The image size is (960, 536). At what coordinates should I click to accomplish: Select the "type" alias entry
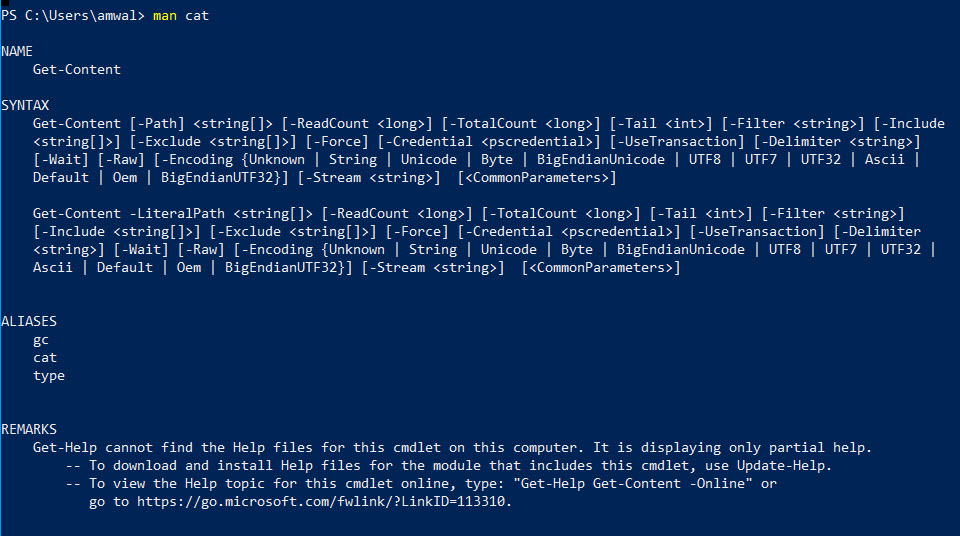(49, 376)
